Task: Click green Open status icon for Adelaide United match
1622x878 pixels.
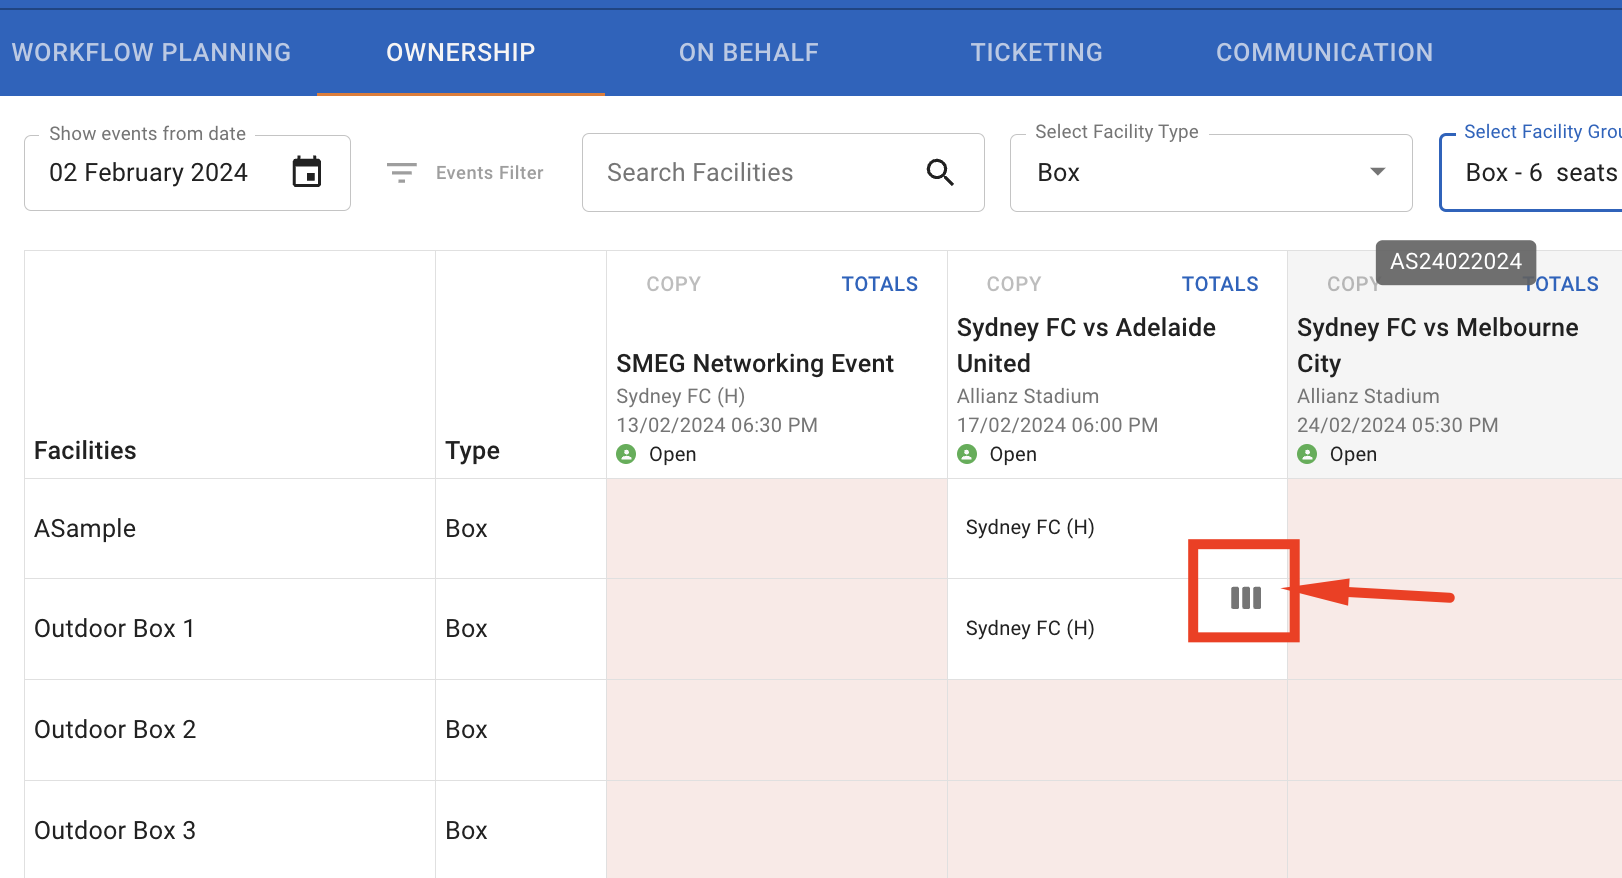Action: pos(967,454)
